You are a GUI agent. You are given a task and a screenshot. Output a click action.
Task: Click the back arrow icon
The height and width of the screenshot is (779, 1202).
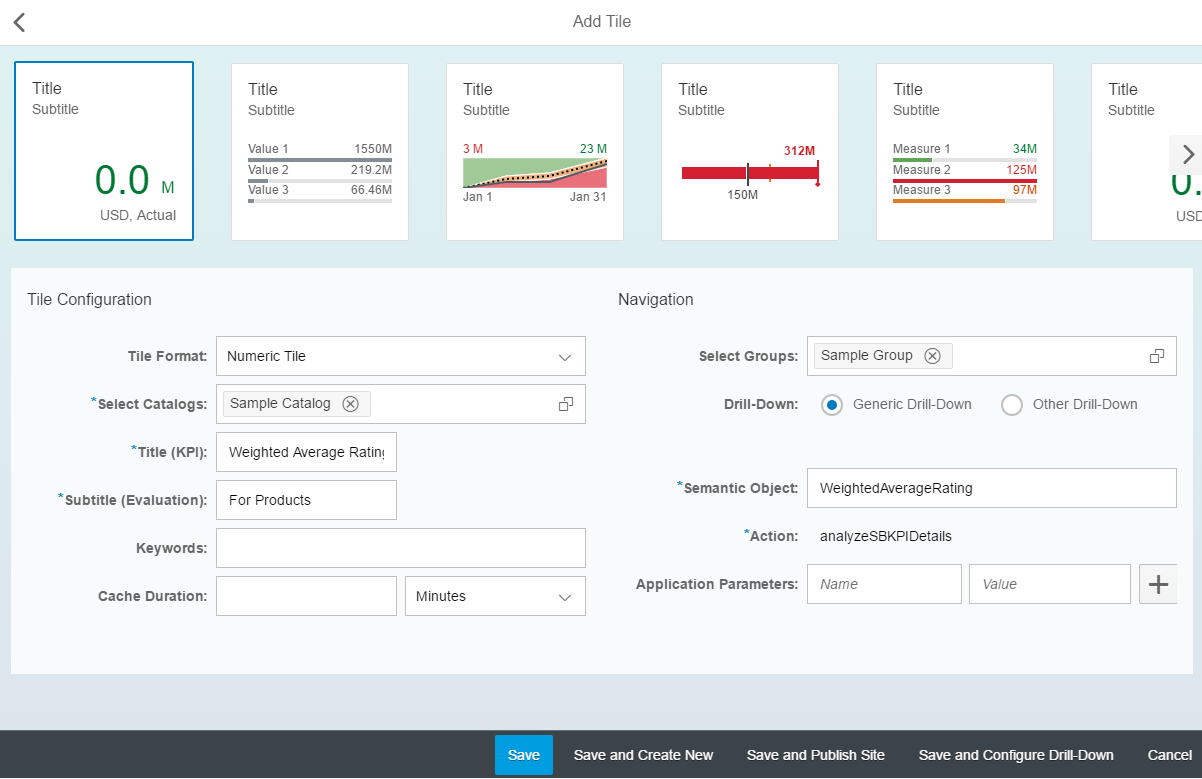(x=19, y=22)
